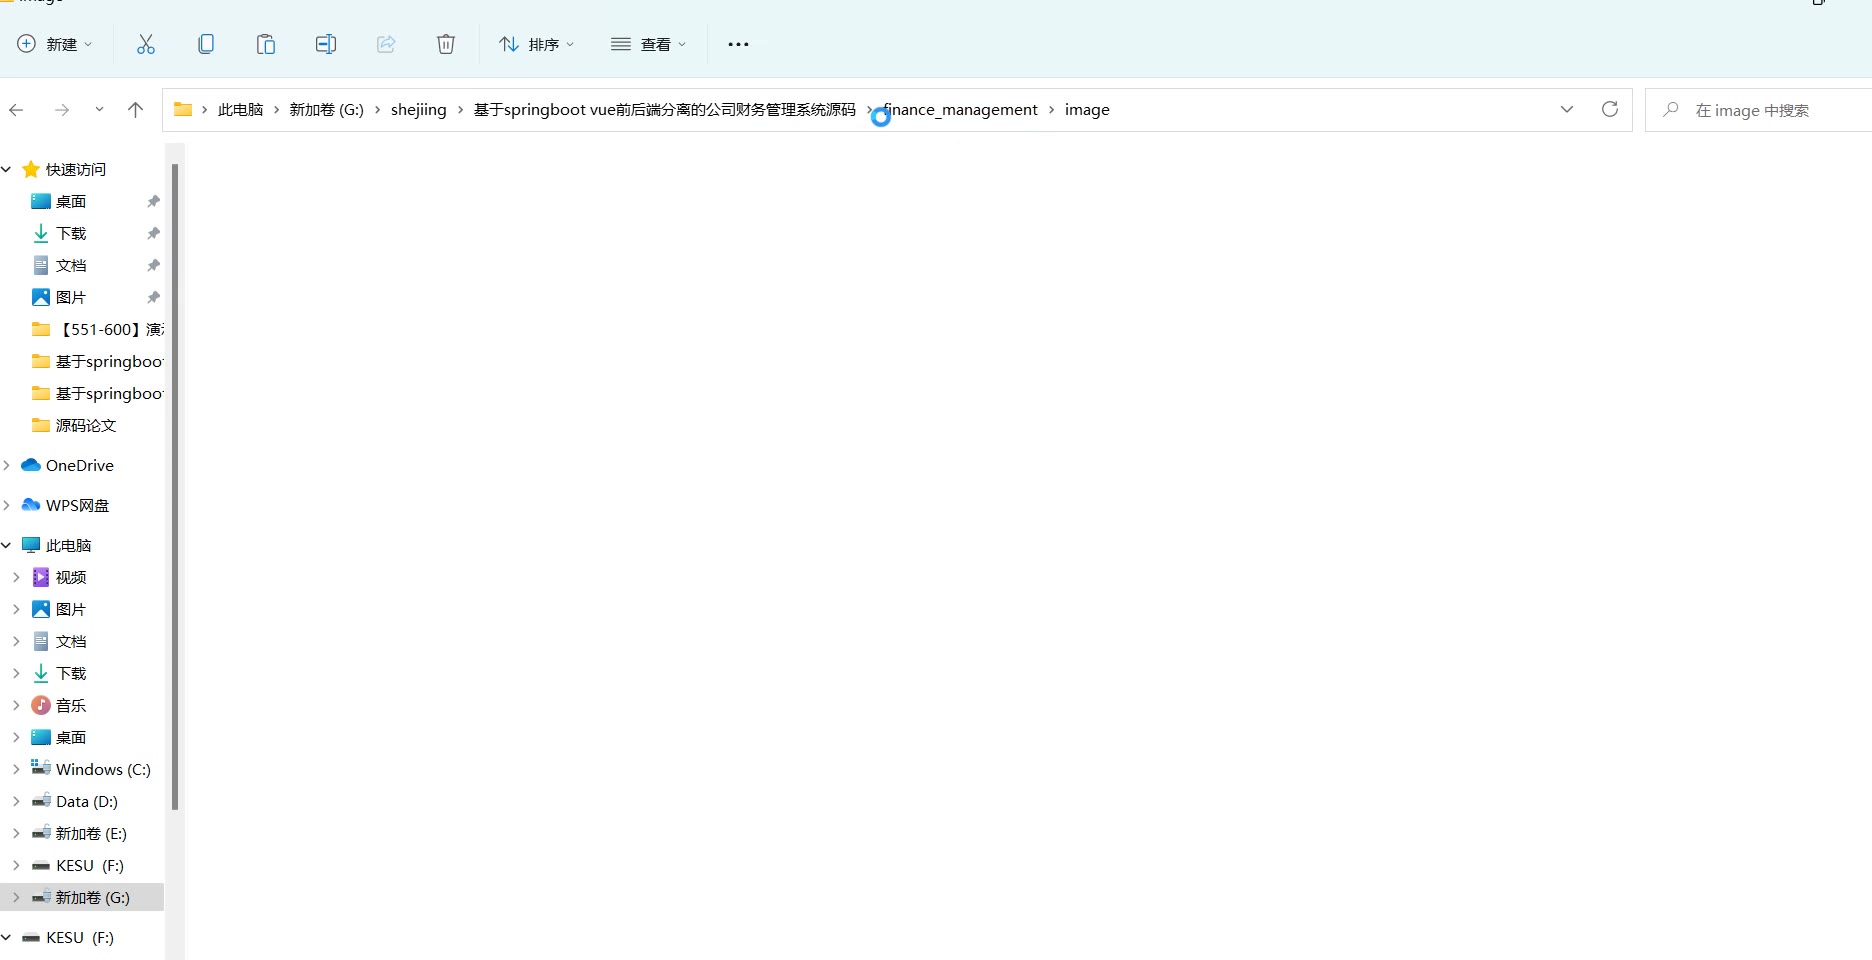The height and width of the screenshot is (960, 1872).
Task: Click the pin icon beside quick-access 图片
Action: (x=153, y=297)
